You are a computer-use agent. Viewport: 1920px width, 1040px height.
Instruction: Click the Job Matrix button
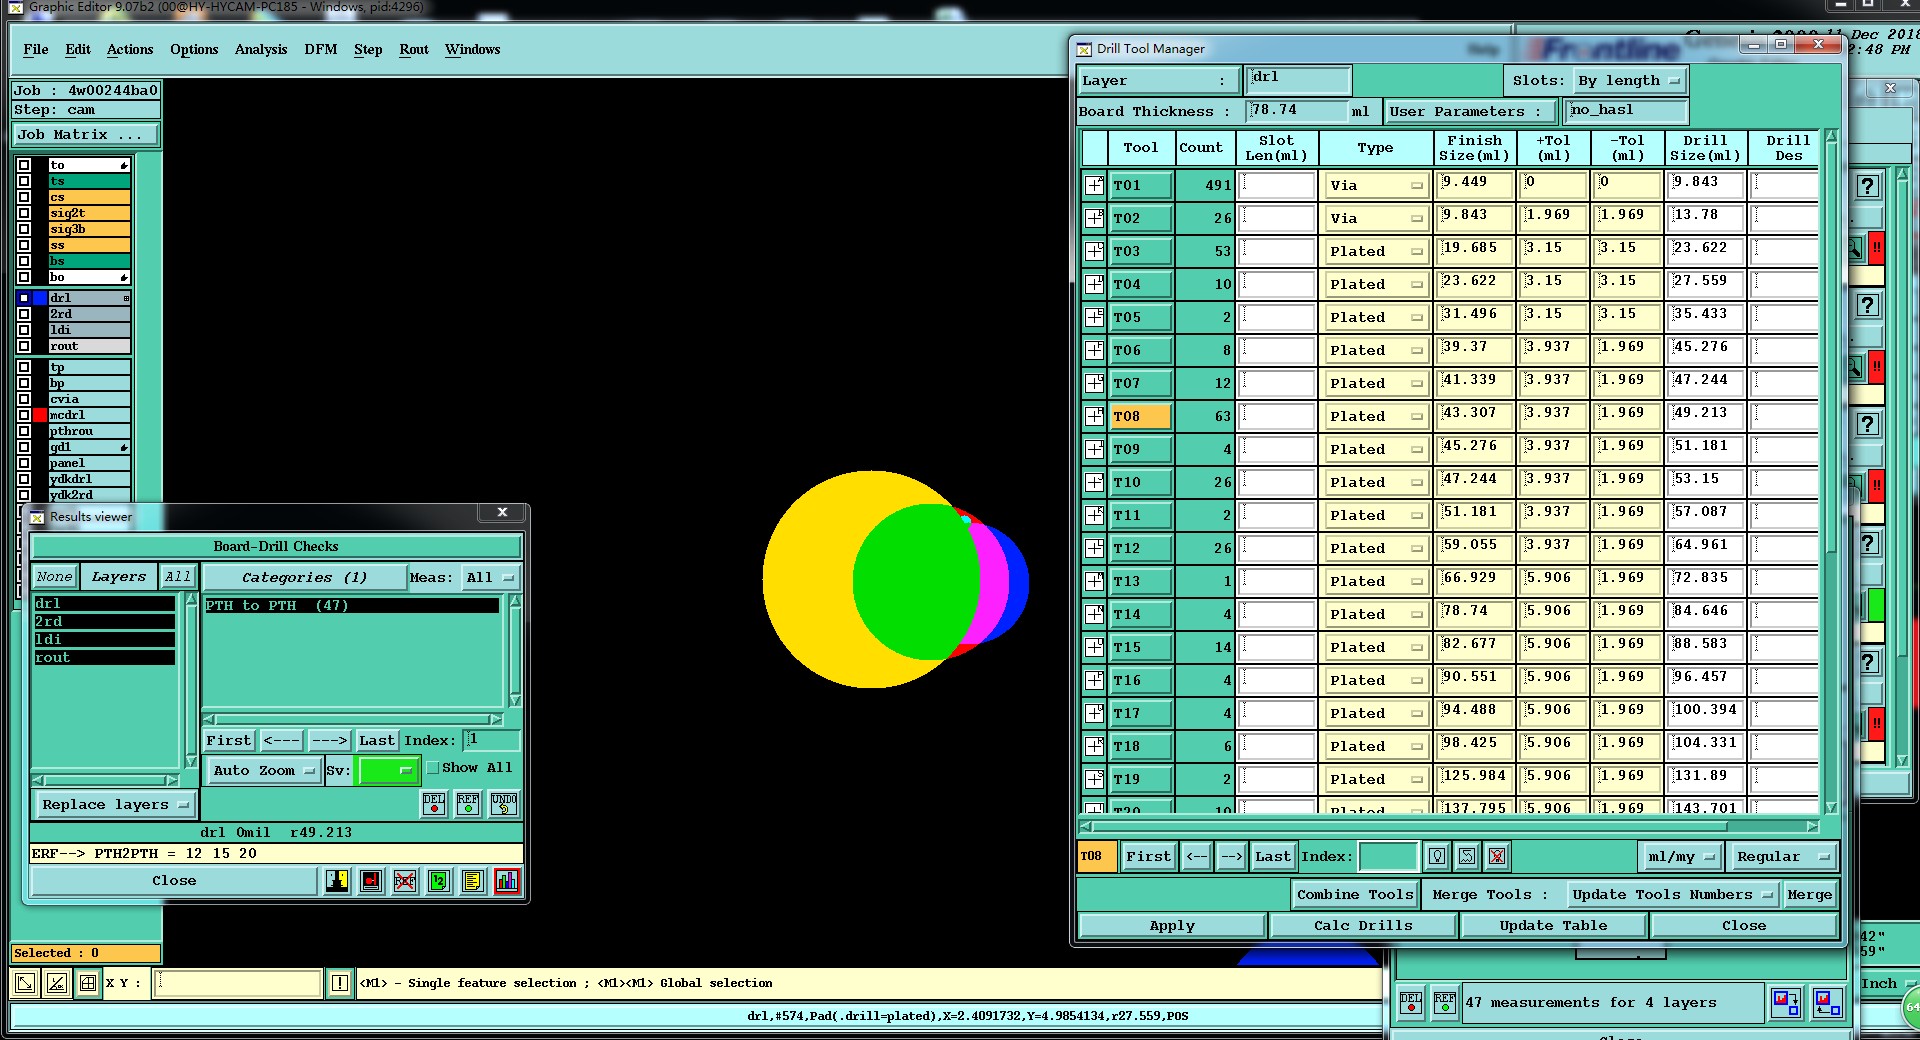pyautogui.click(x=86, y=134)
